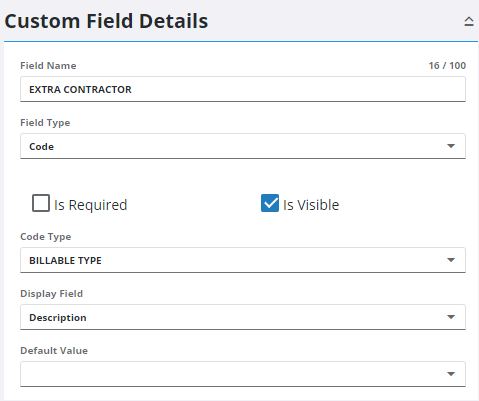The image size is (479, 401).
Task: Click the Display Field label
Action: 51,294
